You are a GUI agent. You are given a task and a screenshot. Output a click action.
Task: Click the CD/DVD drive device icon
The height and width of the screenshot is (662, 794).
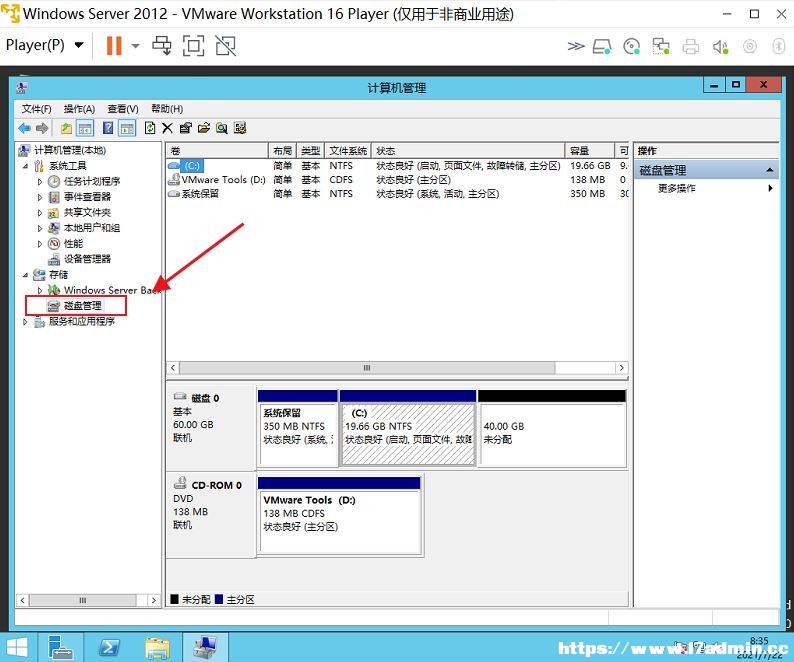click(x=631, y=47)
